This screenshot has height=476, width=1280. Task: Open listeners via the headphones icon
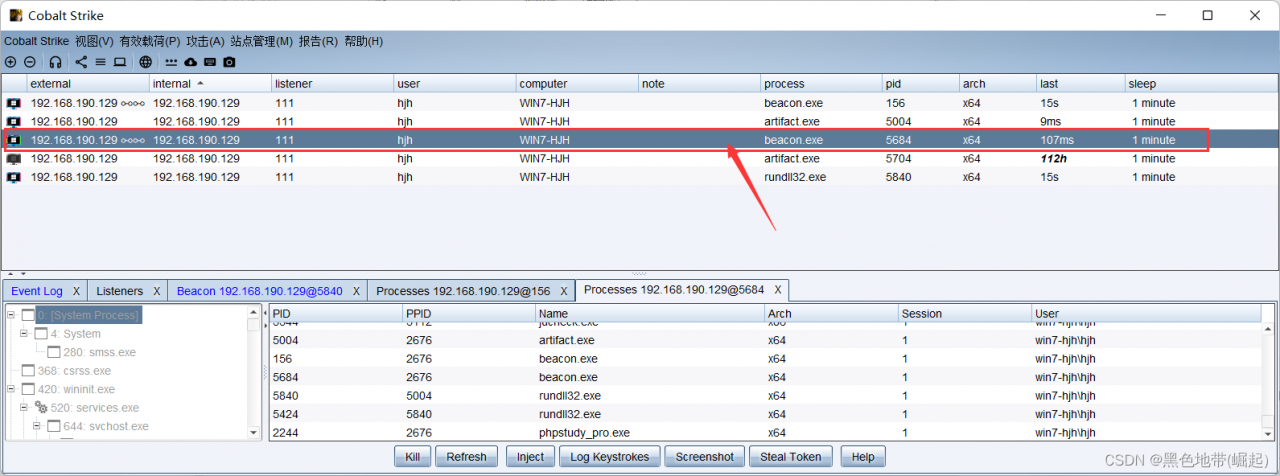pyautogui.click(x=55, y=62)
